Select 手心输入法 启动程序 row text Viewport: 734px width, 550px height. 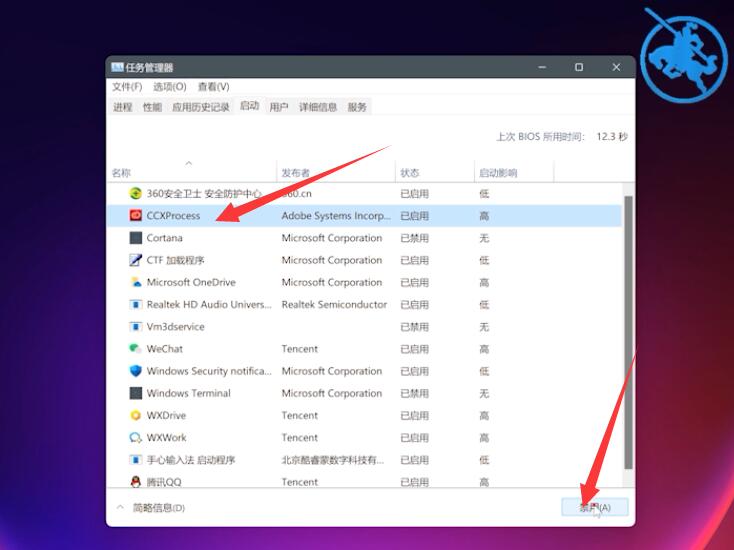tap(191, 460)
